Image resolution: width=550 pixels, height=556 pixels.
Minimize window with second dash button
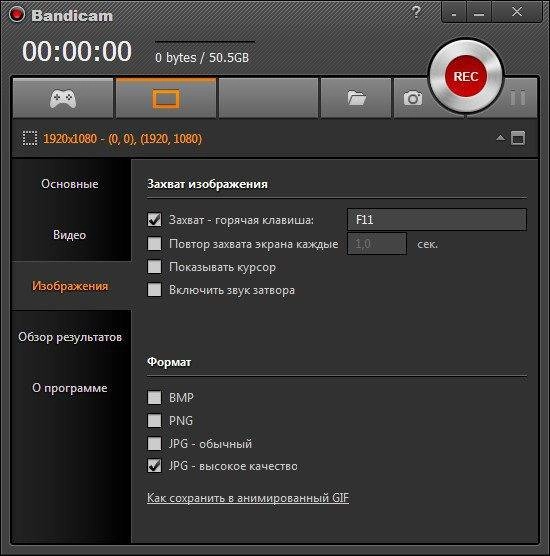click(x=479, y=12)
